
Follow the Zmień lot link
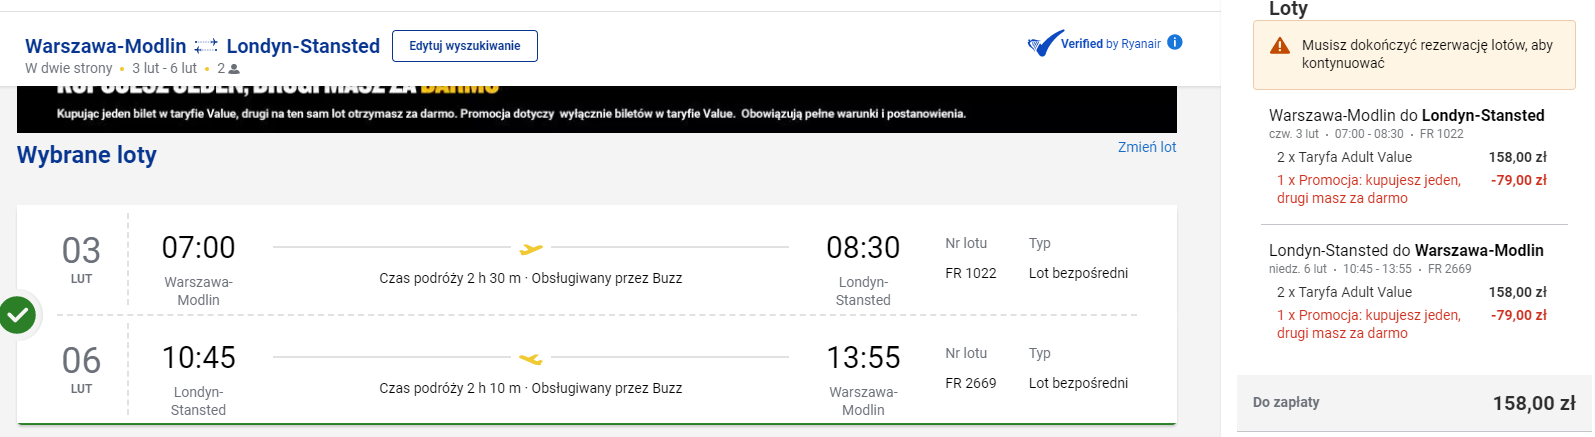pos(1146,147)
